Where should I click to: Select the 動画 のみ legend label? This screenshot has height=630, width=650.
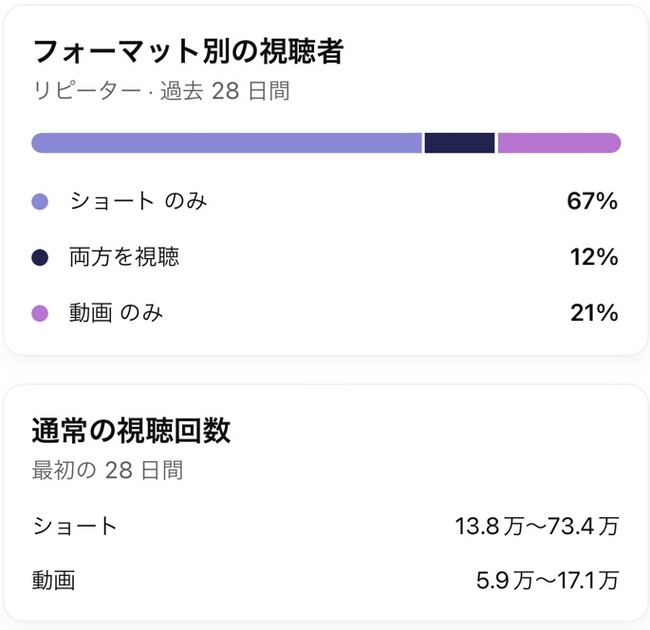pyautogui.click(x=116, y=313)
